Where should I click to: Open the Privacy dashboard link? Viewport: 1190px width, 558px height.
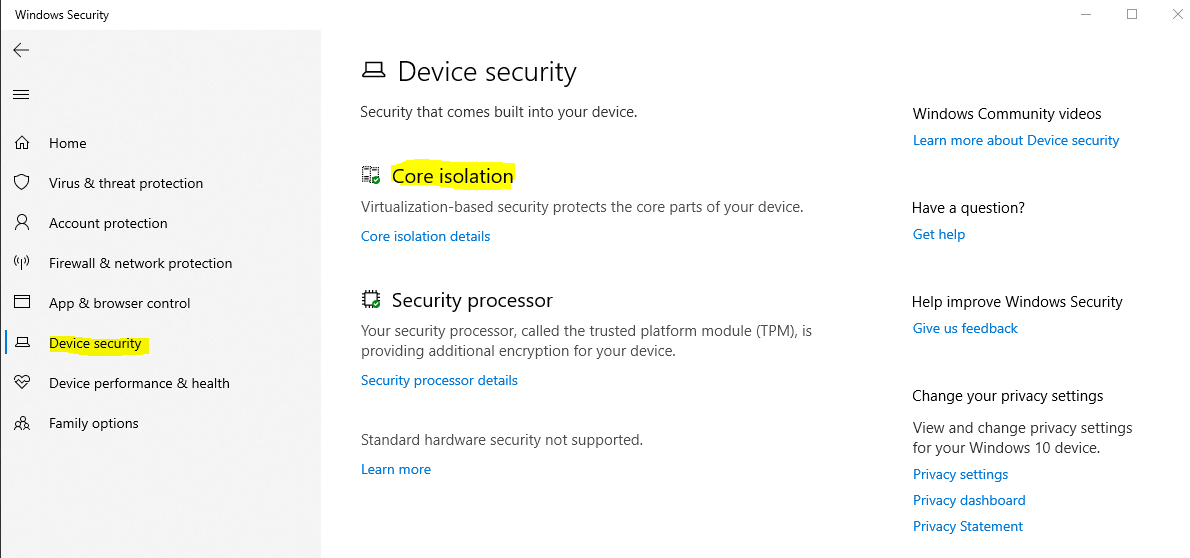coord(969,500)
